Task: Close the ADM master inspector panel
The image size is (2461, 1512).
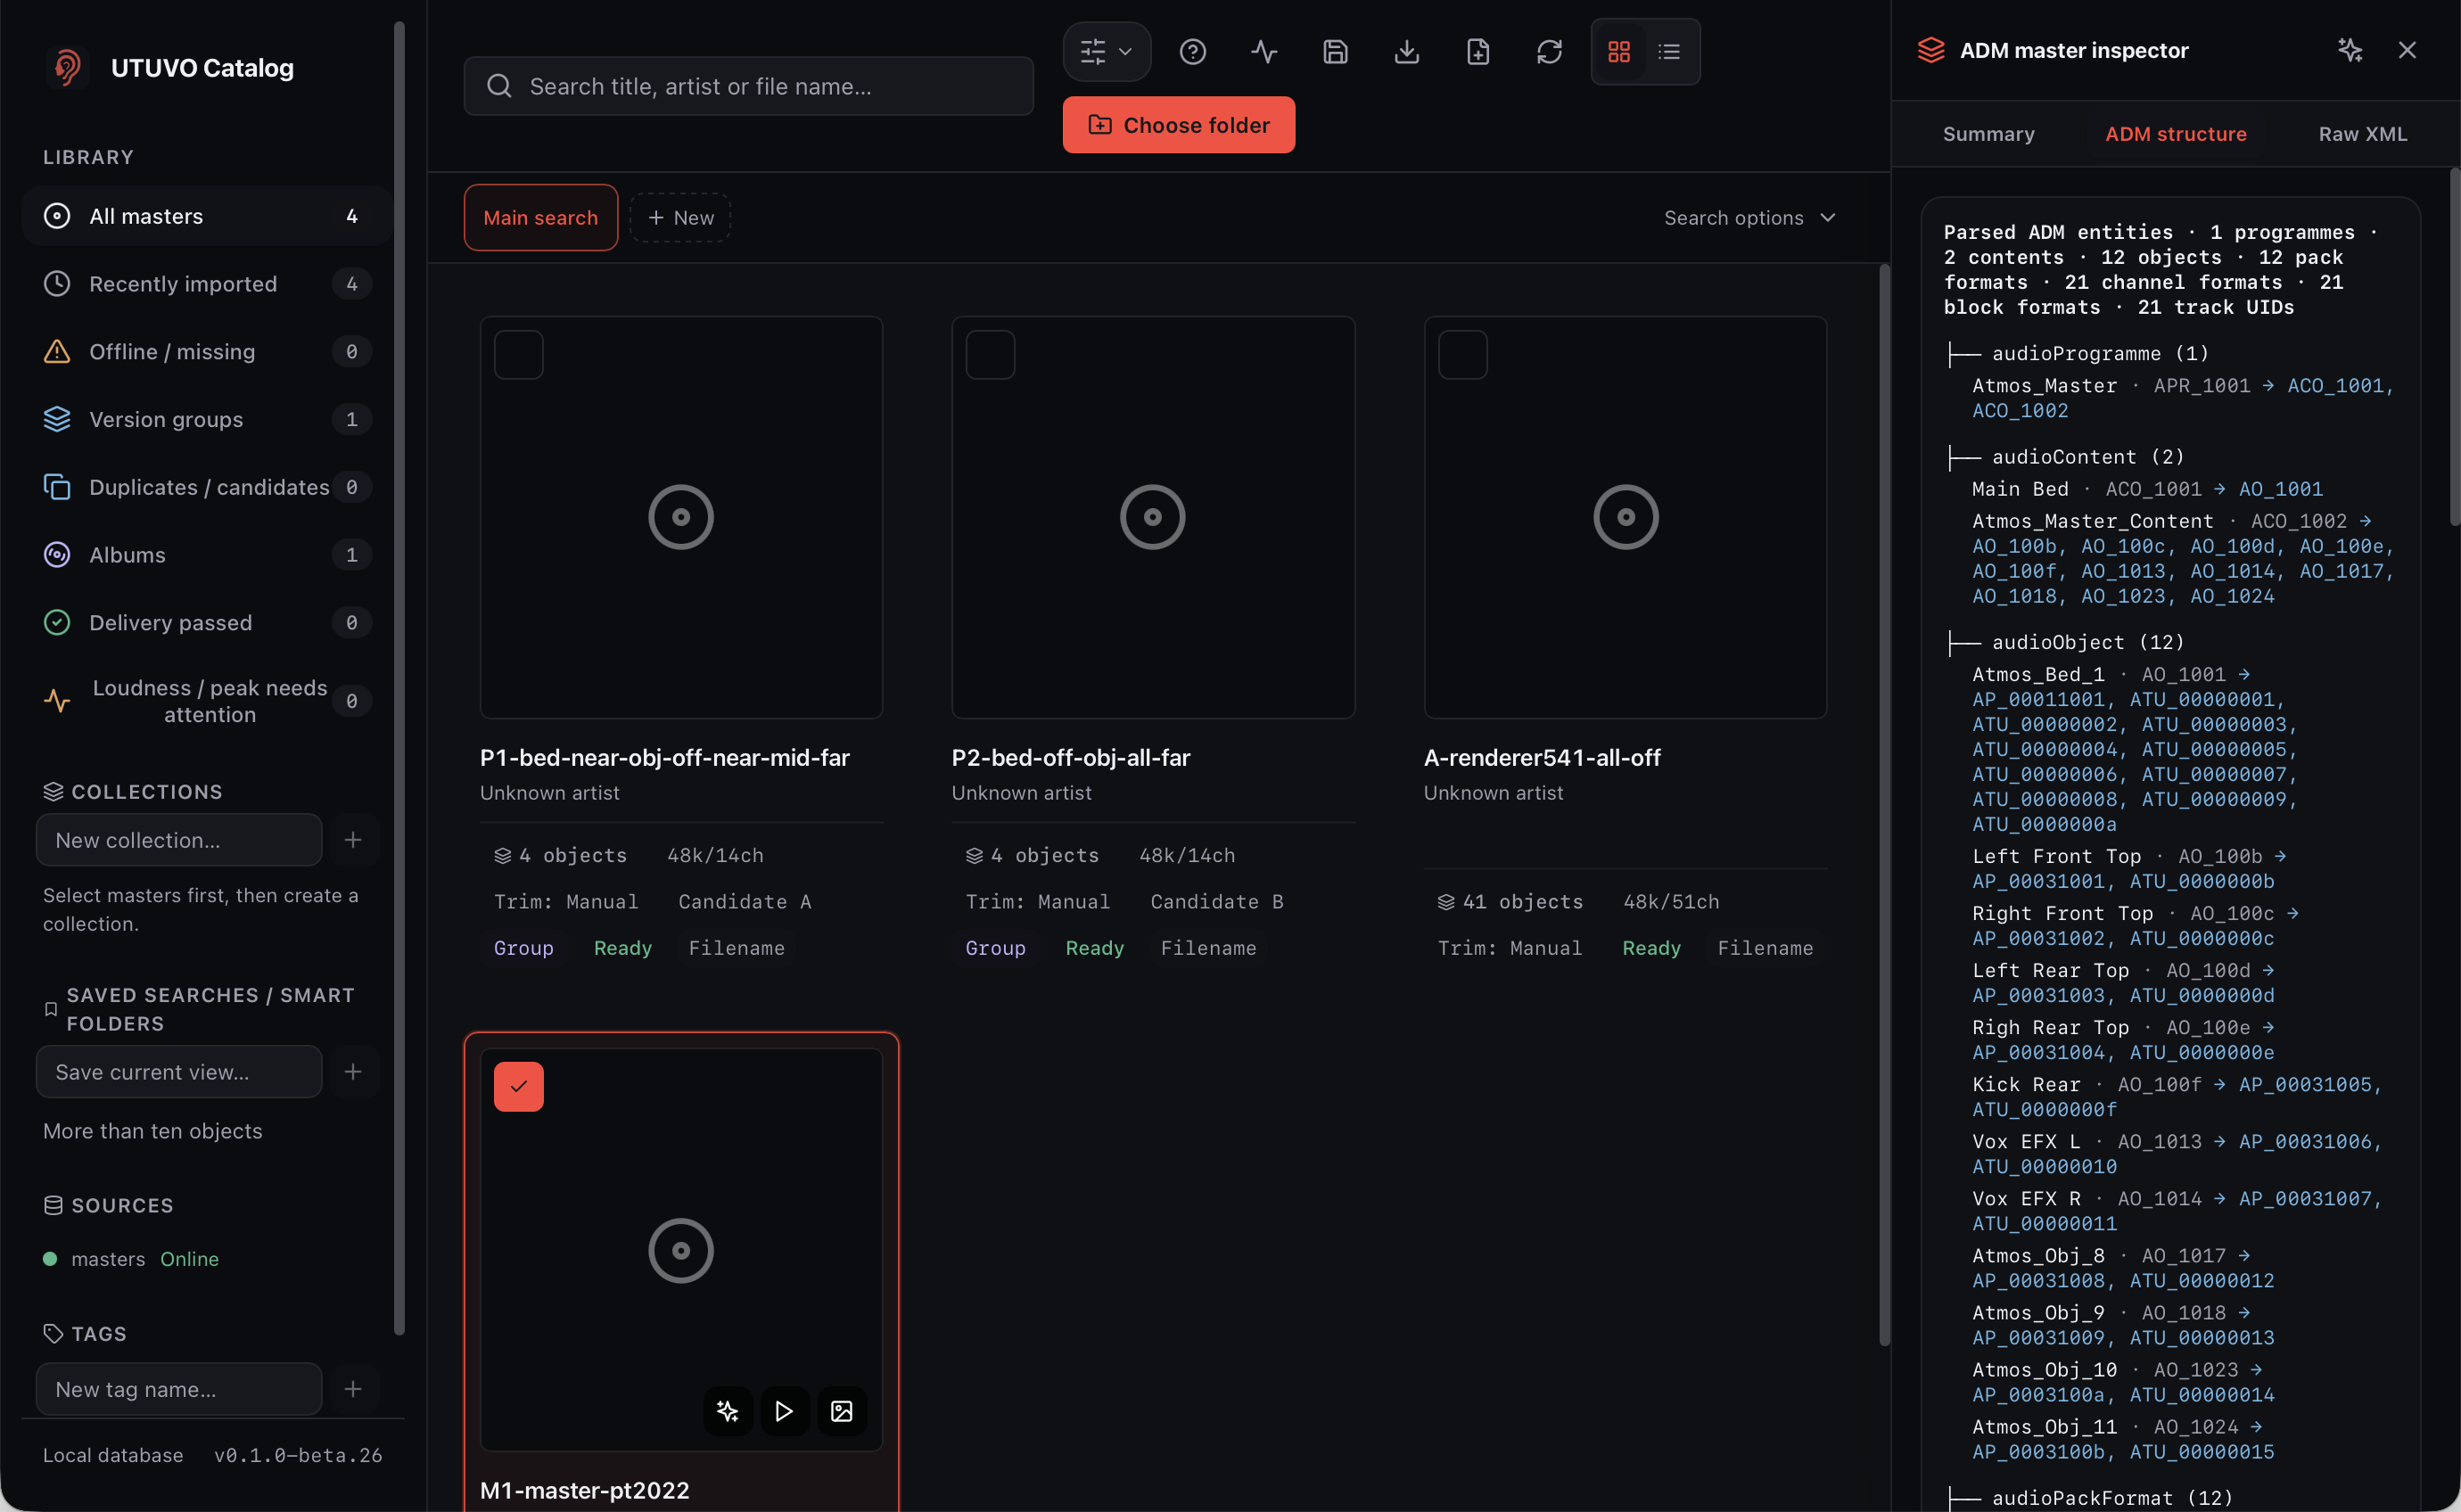Action: (x=2407, y=50)
